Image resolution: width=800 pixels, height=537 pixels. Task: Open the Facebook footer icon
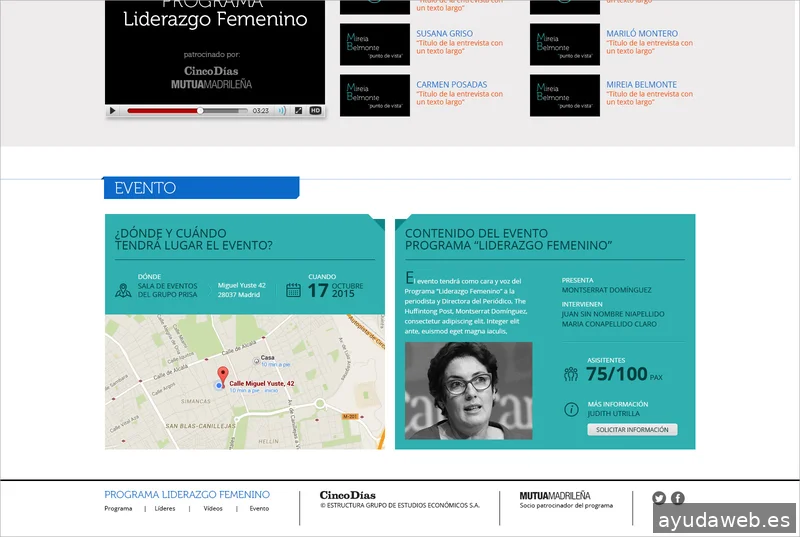coord(678,498)
